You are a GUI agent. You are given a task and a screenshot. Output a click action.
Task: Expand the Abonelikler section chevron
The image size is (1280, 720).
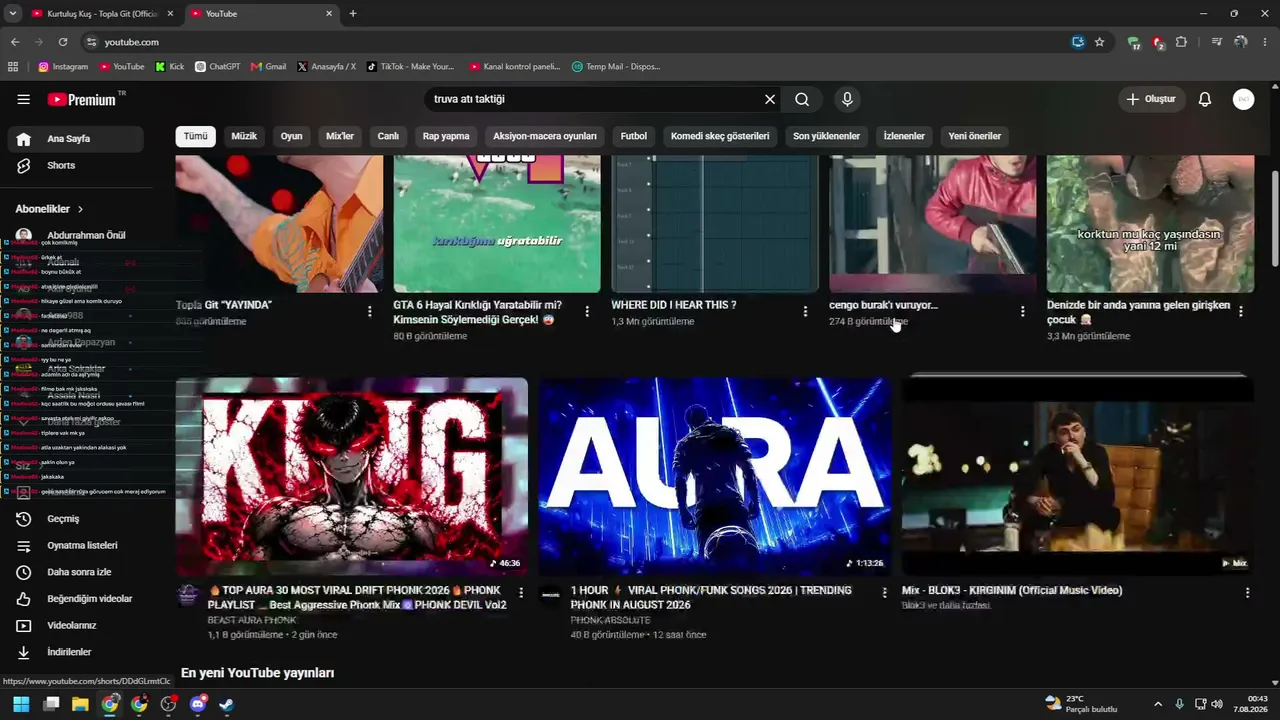click(80, 209)
